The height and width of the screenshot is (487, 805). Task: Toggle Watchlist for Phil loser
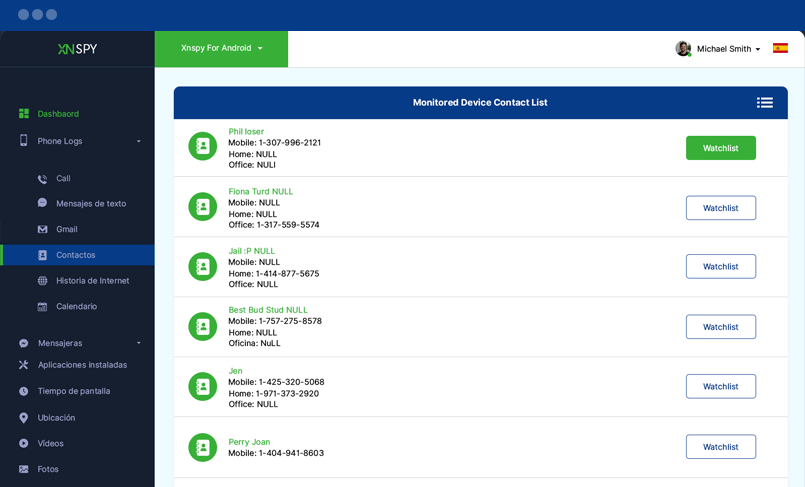(x=720, y=148)
